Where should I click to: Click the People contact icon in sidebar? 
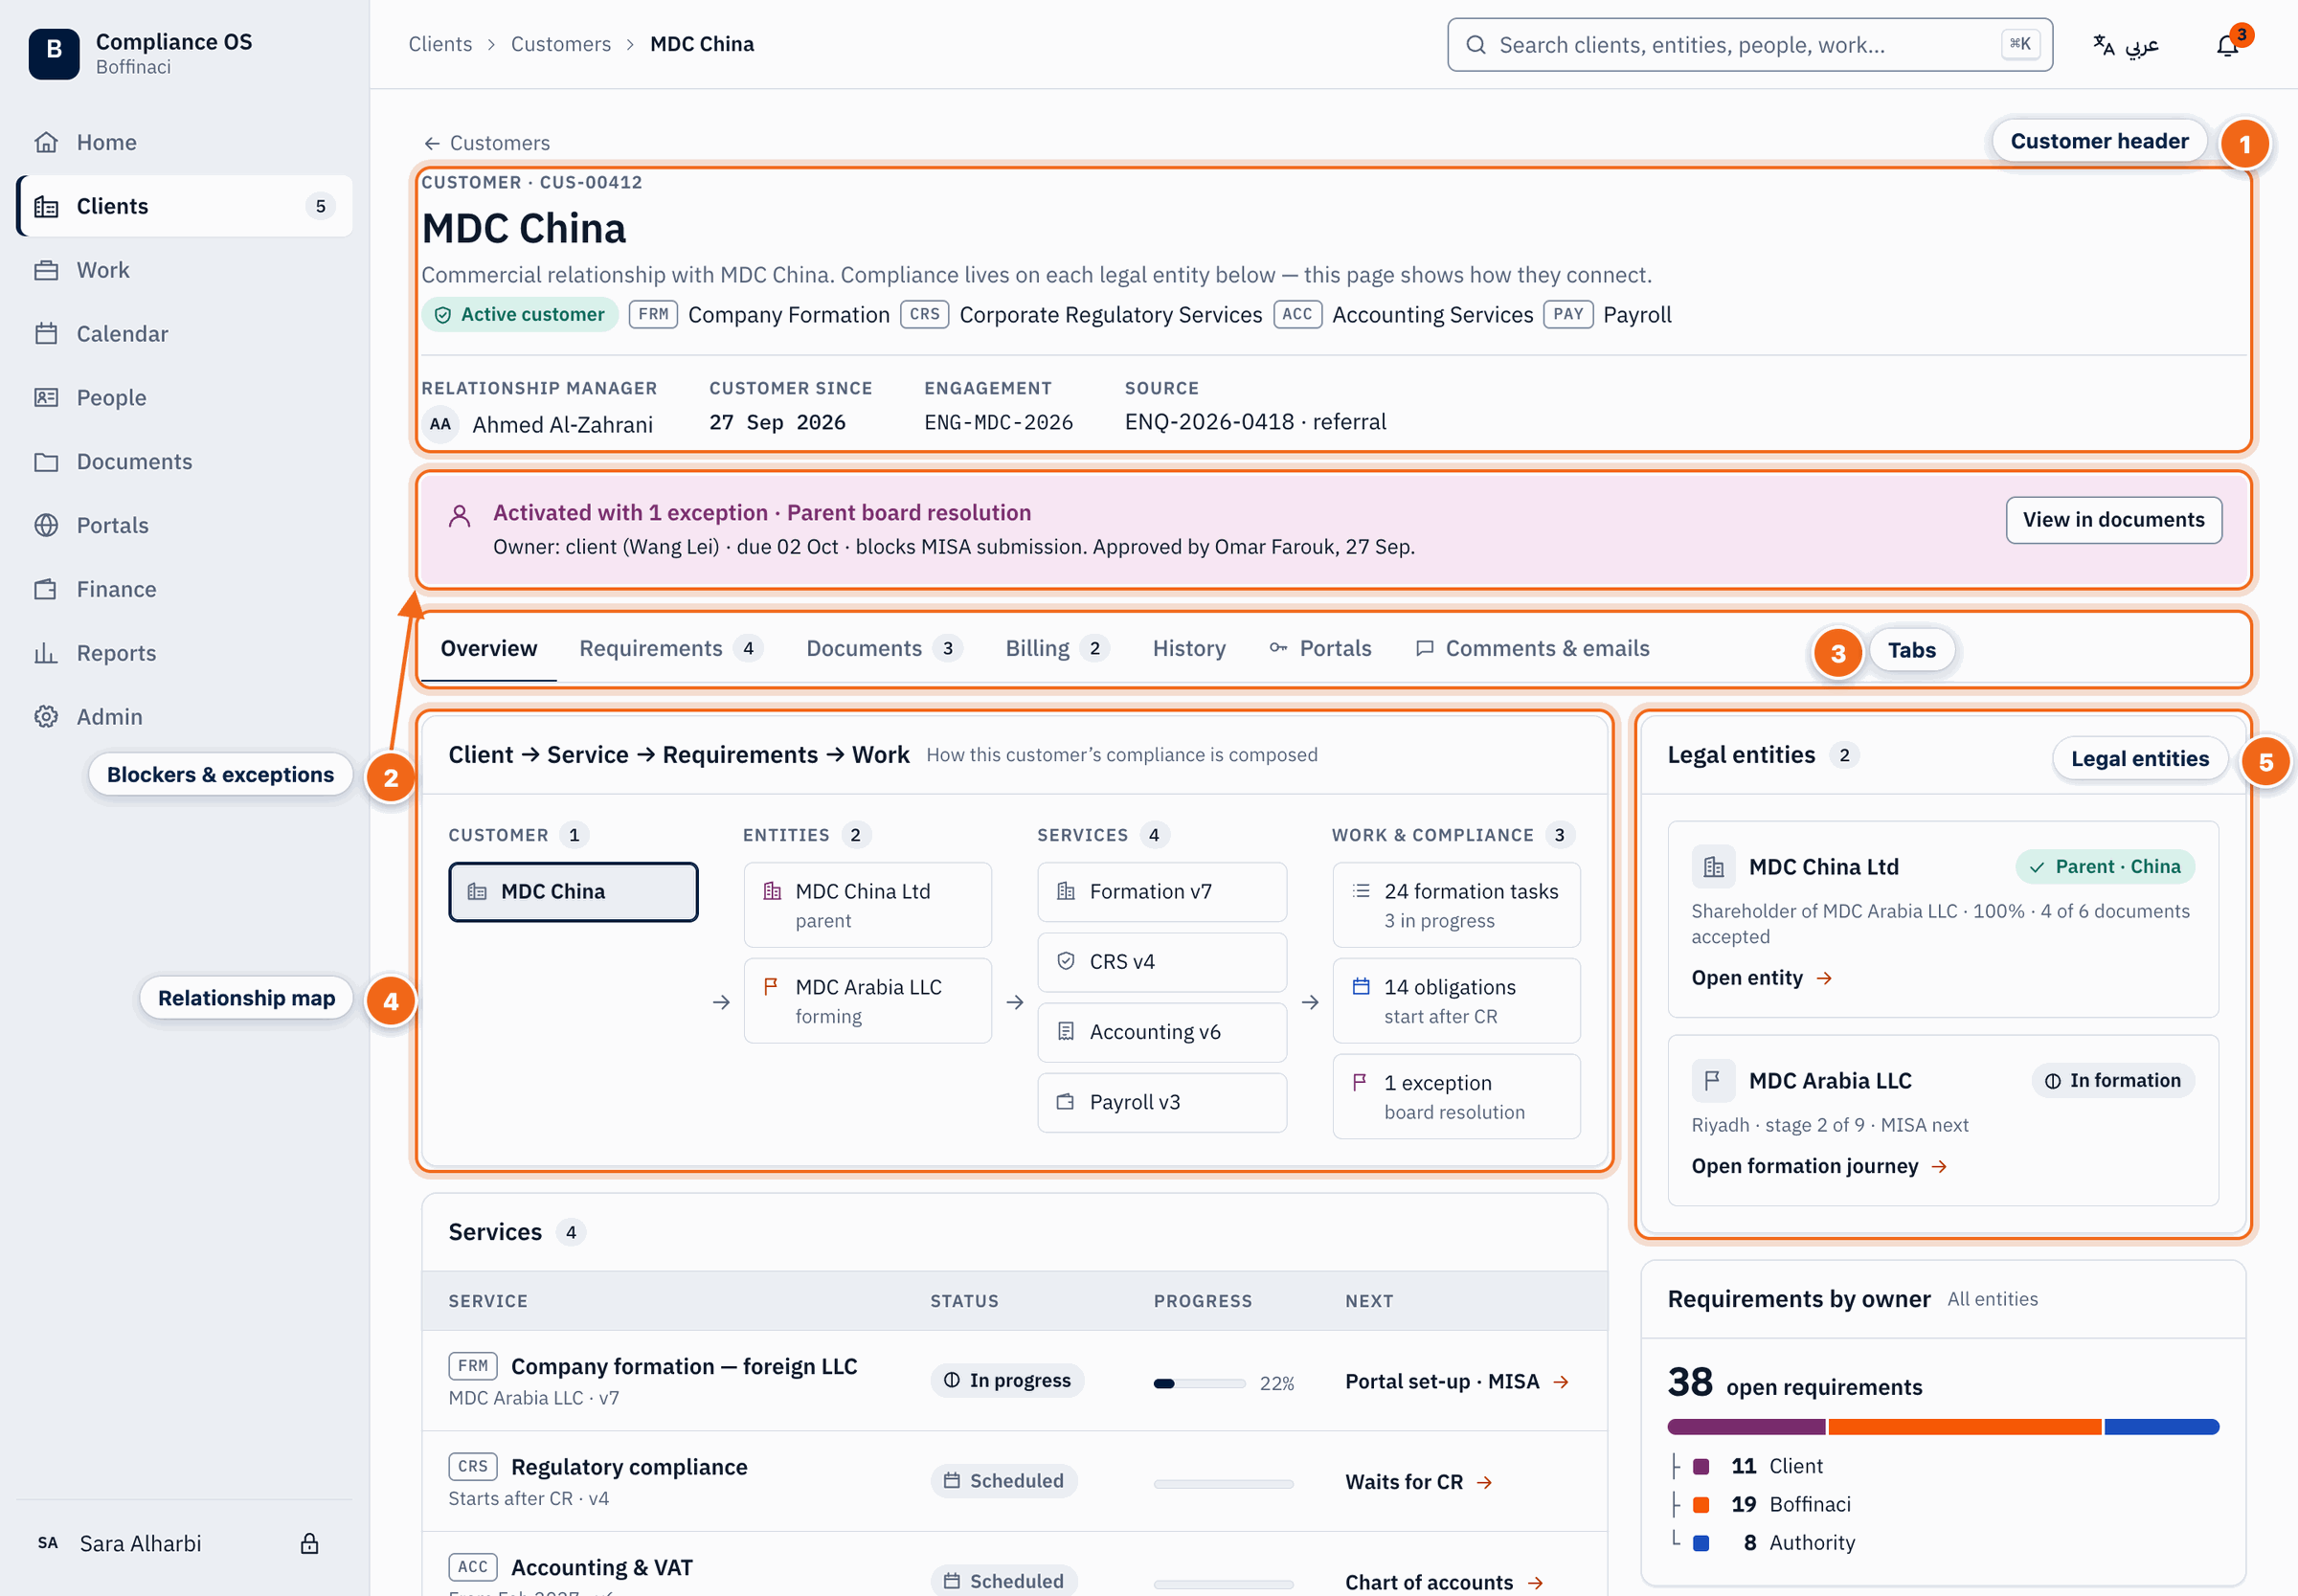[x=46, y=398]
